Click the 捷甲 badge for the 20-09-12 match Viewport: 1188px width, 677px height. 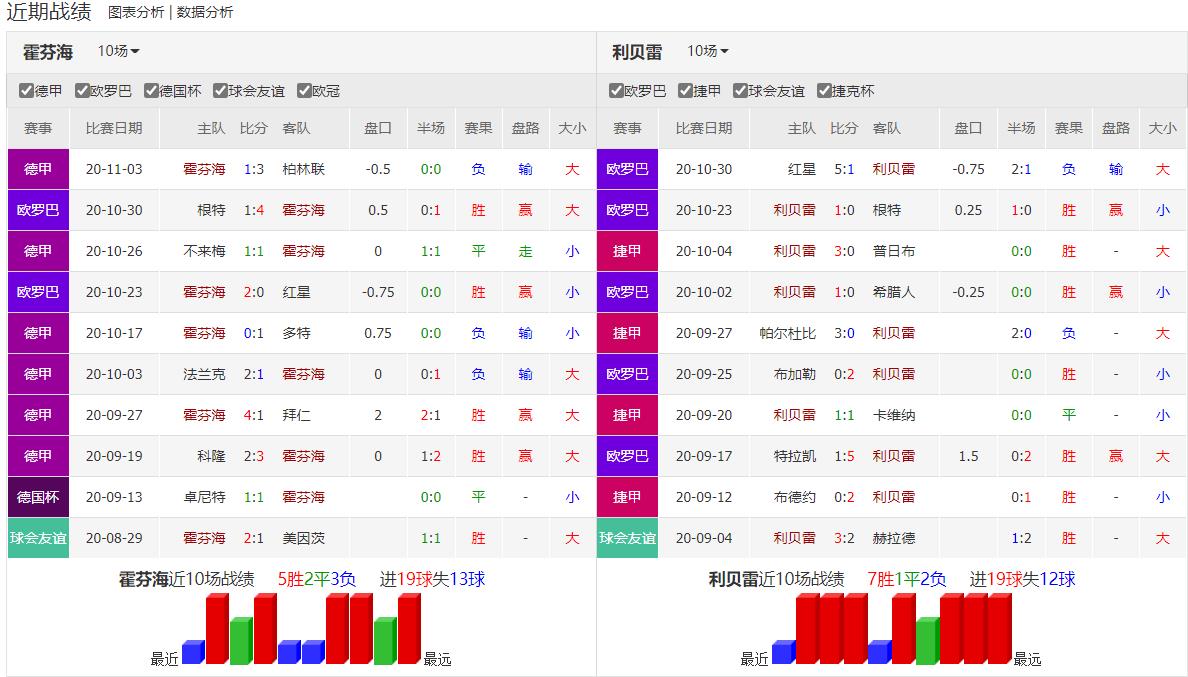627,497
